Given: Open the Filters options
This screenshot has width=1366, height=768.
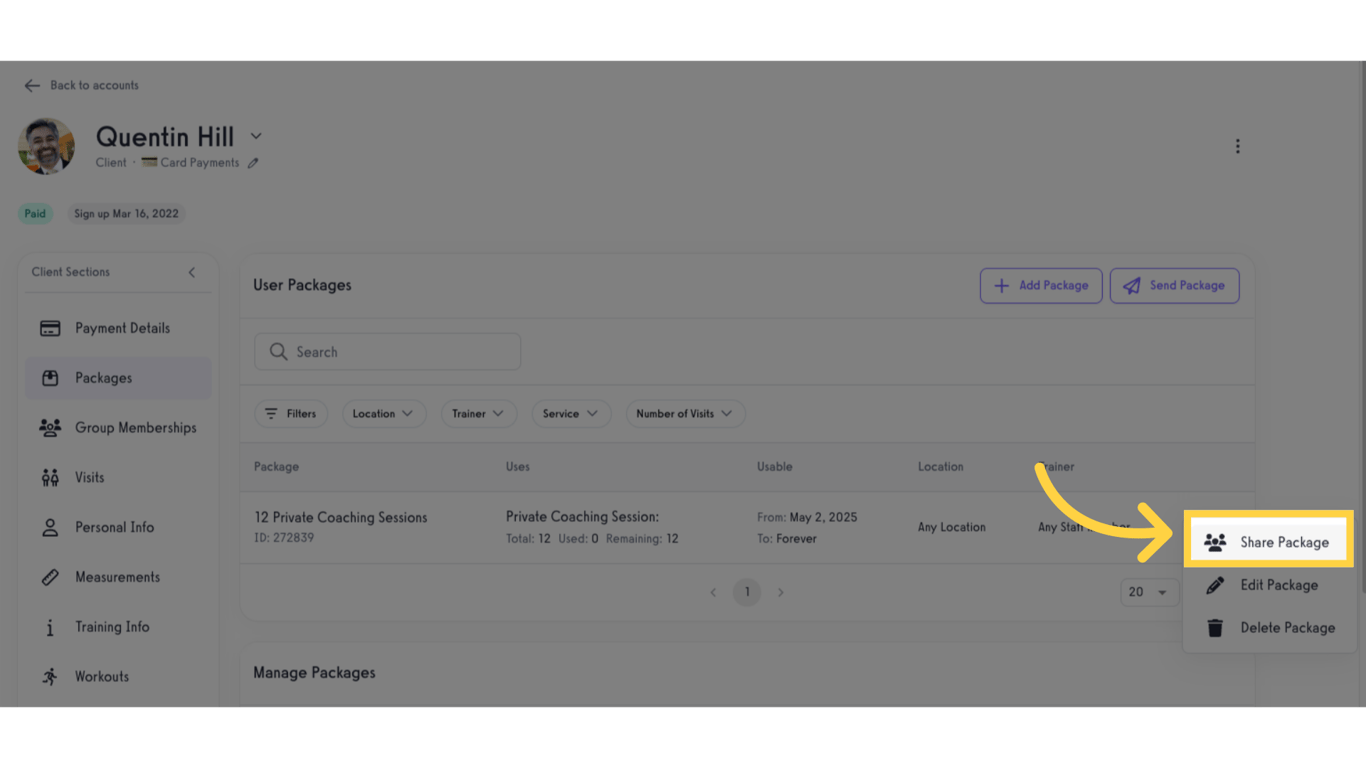Looking at the screenshot, I should 291,413.
